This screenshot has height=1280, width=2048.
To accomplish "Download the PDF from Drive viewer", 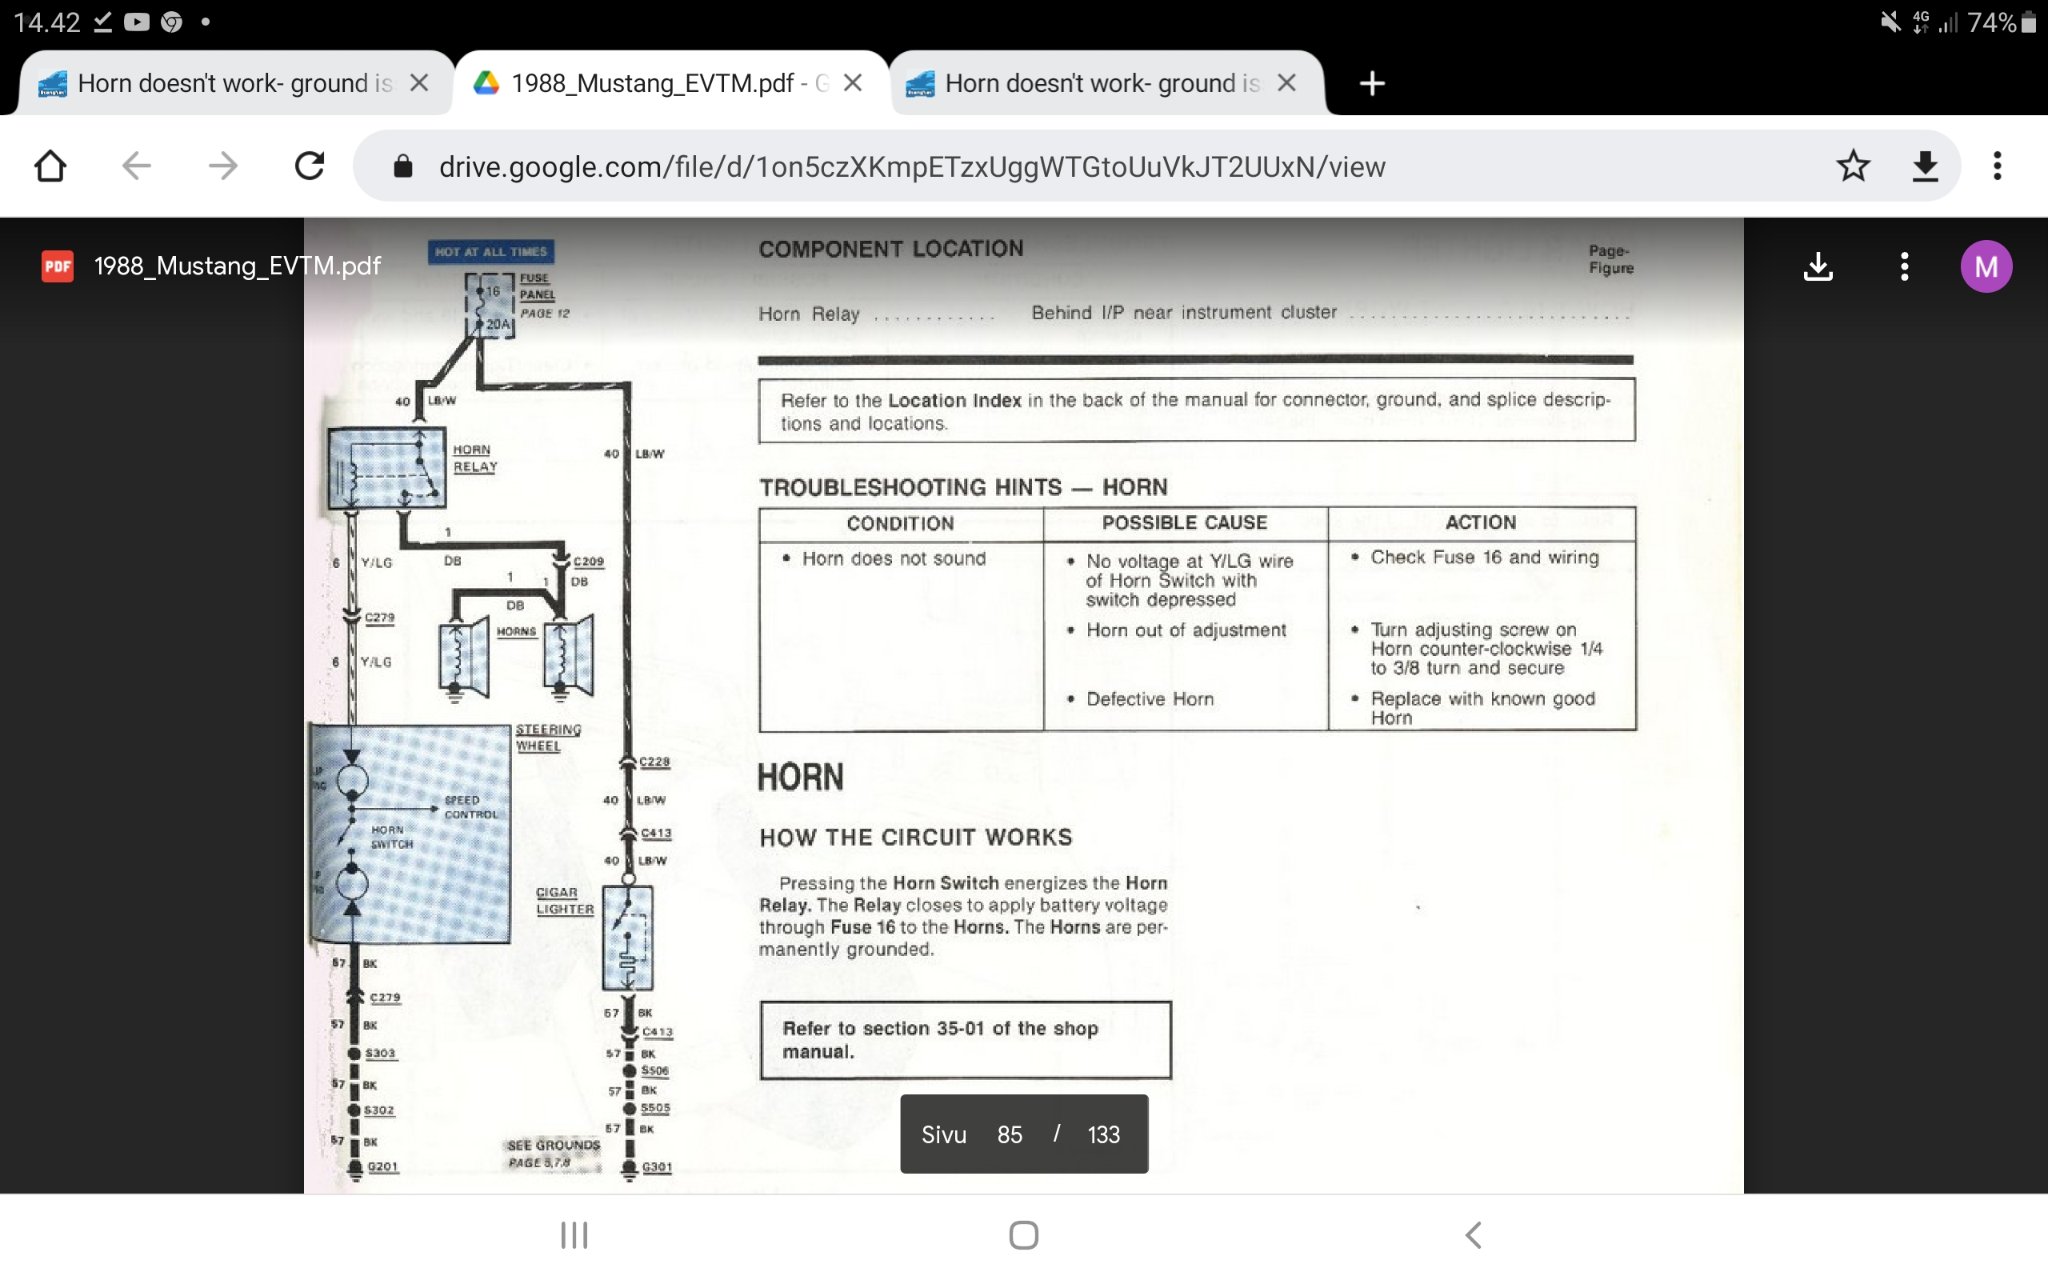I will [x=1818, y=267].
